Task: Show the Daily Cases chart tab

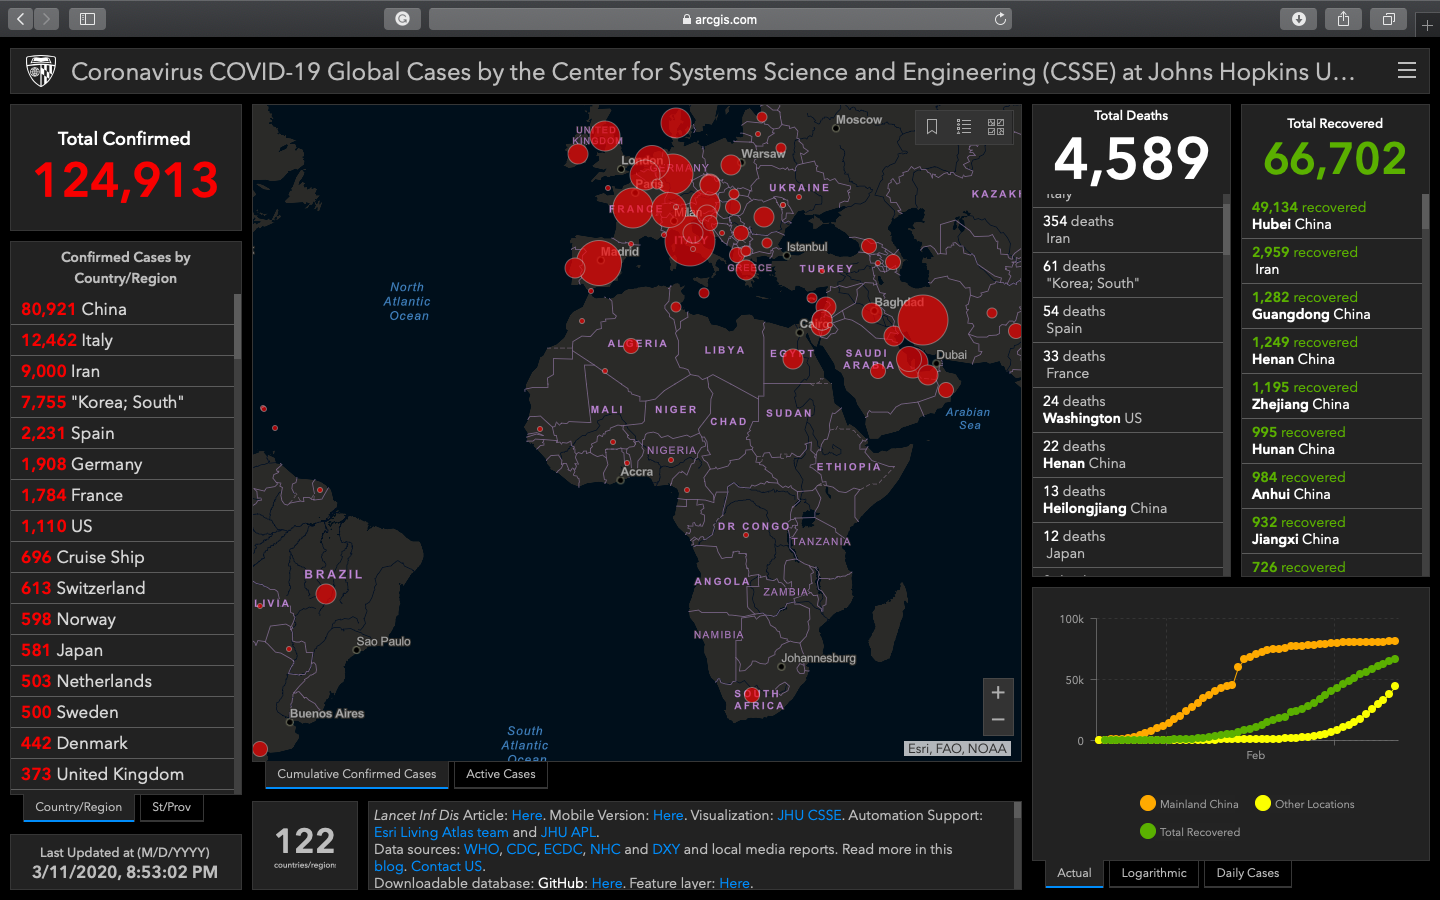Action: click(1248, 873)
